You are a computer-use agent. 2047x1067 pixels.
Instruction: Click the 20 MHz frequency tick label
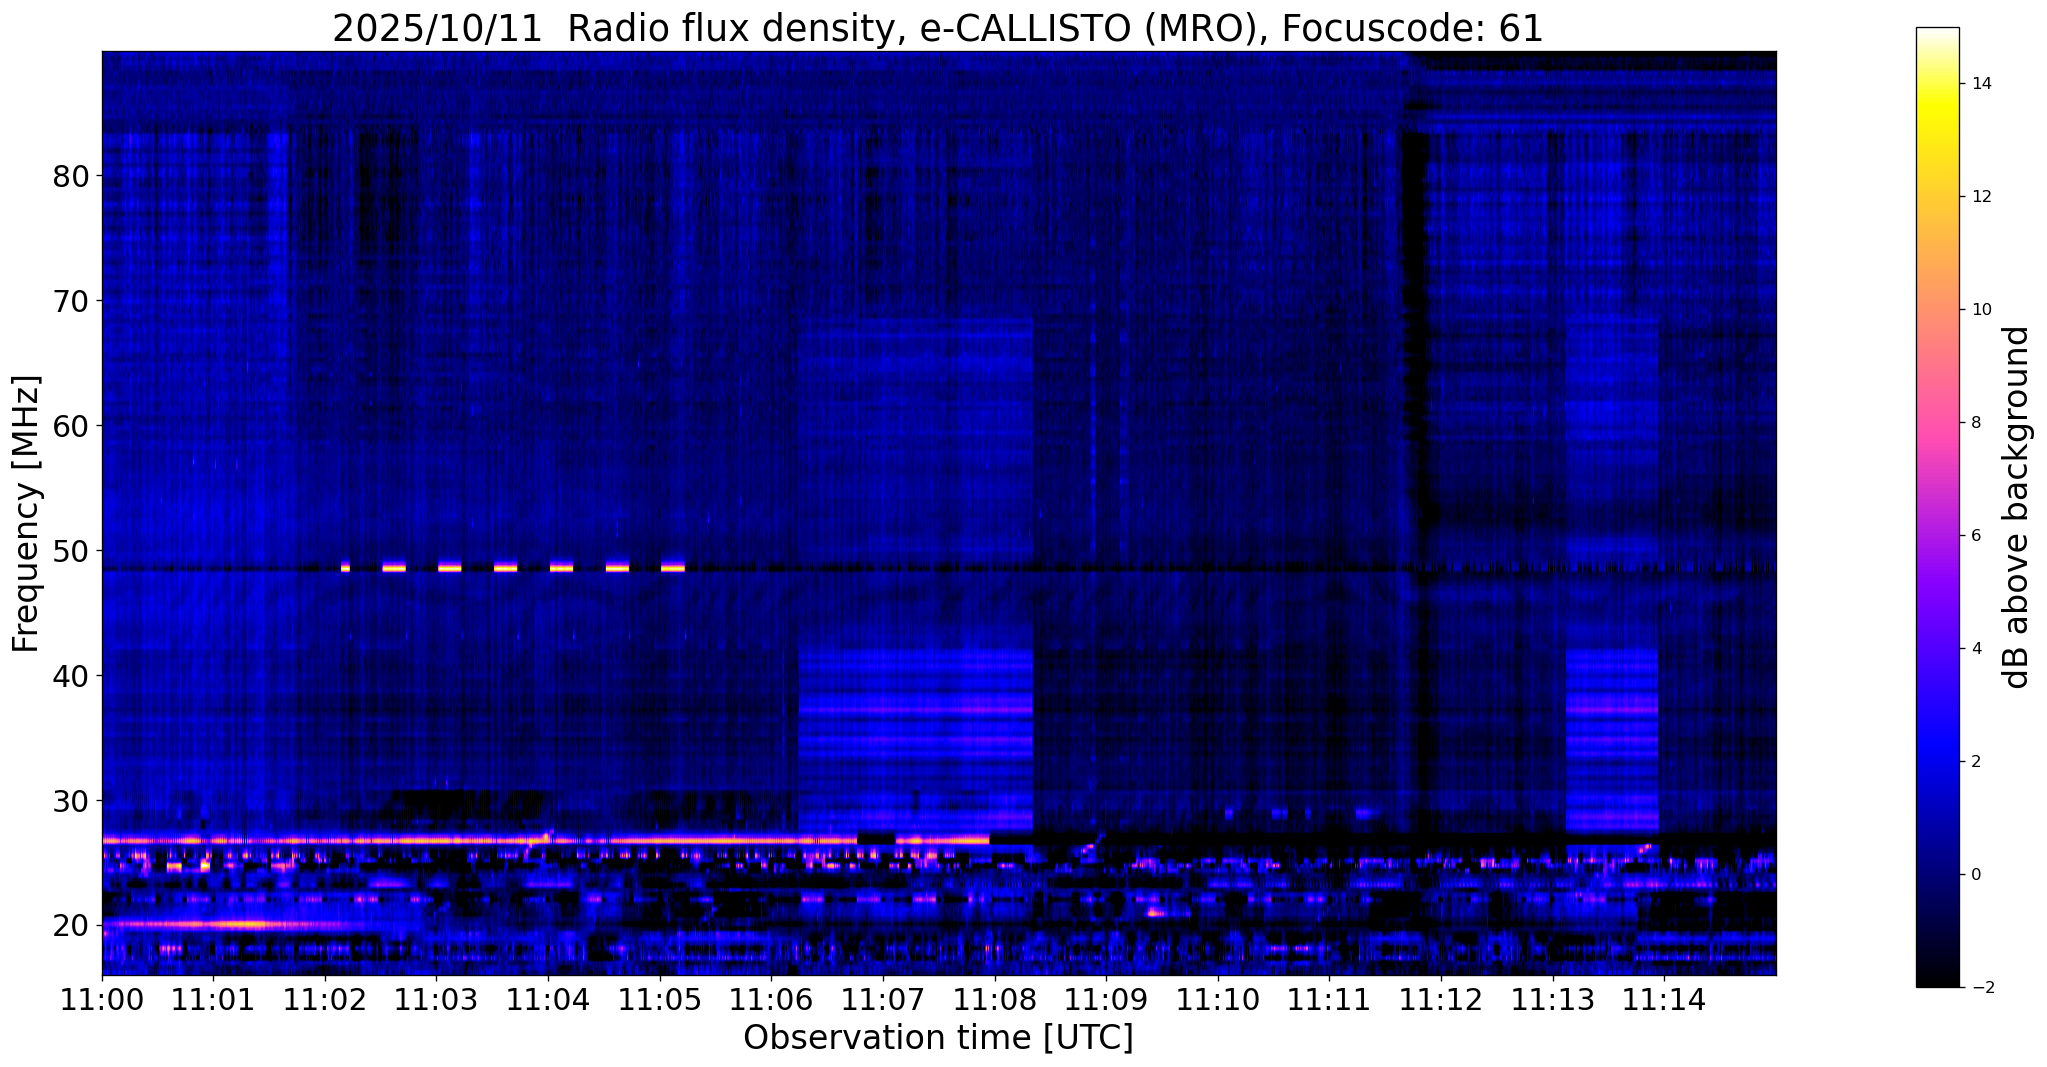click(71, 926)
